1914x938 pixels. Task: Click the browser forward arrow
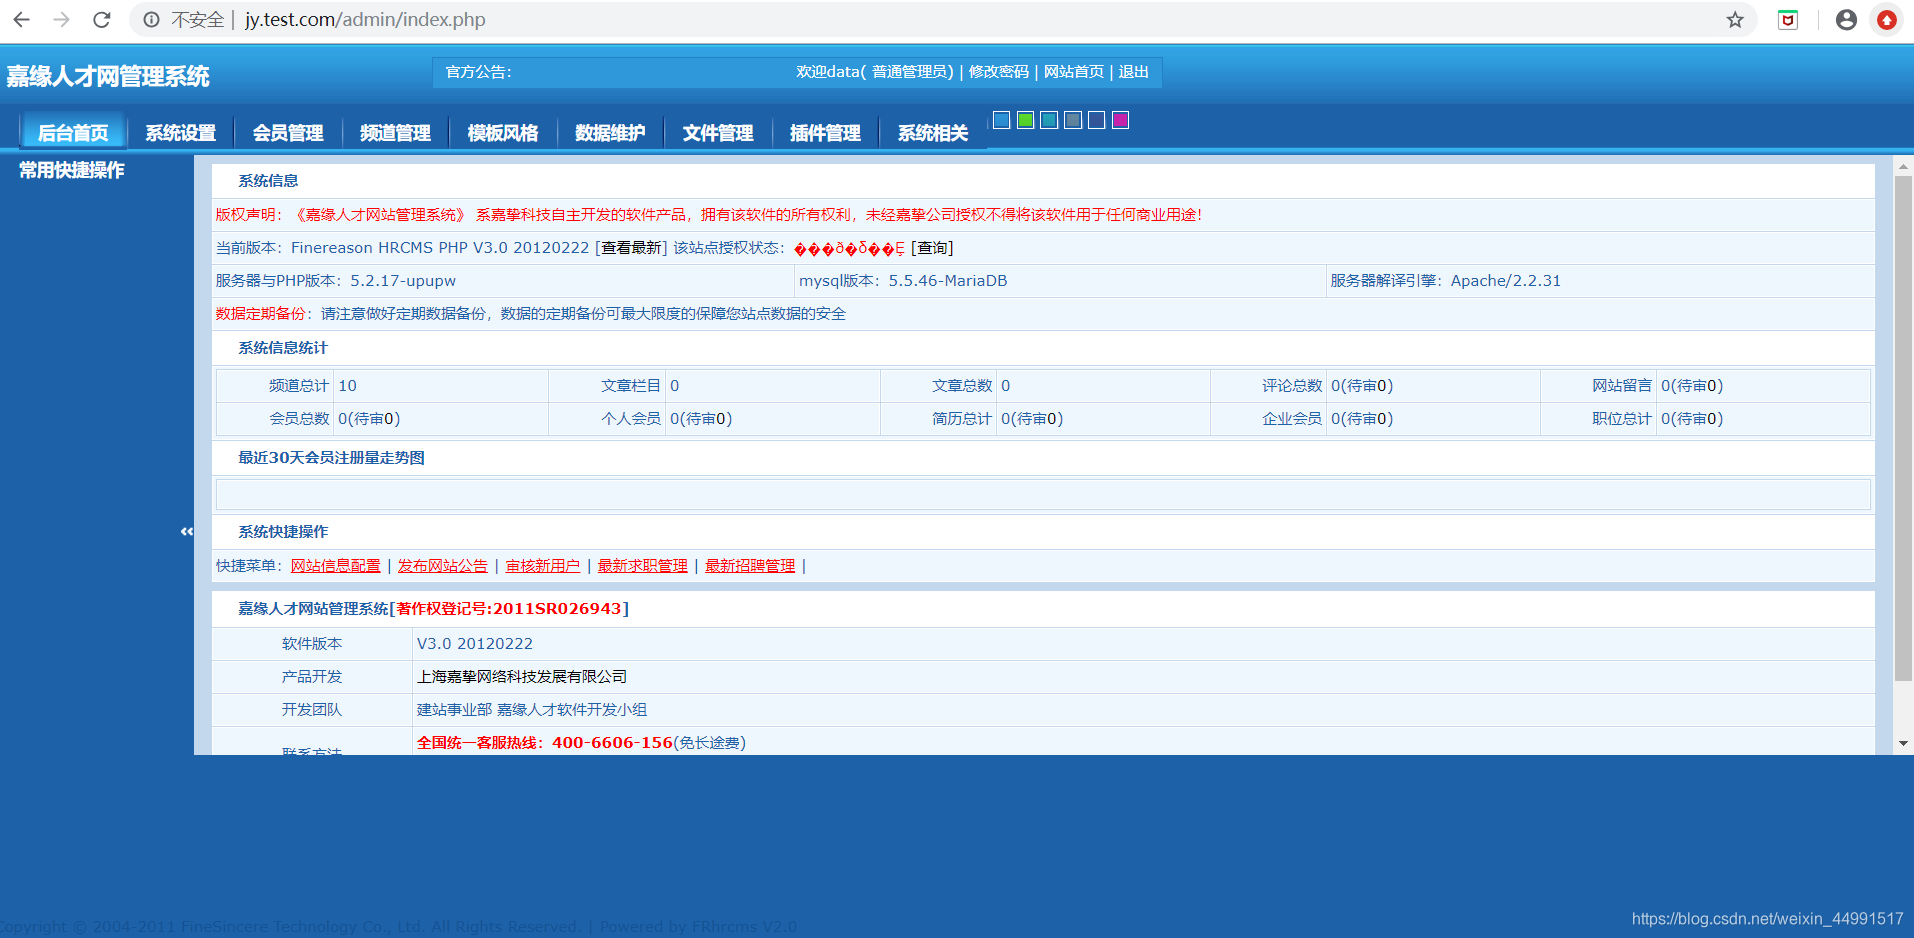point(61,20)
